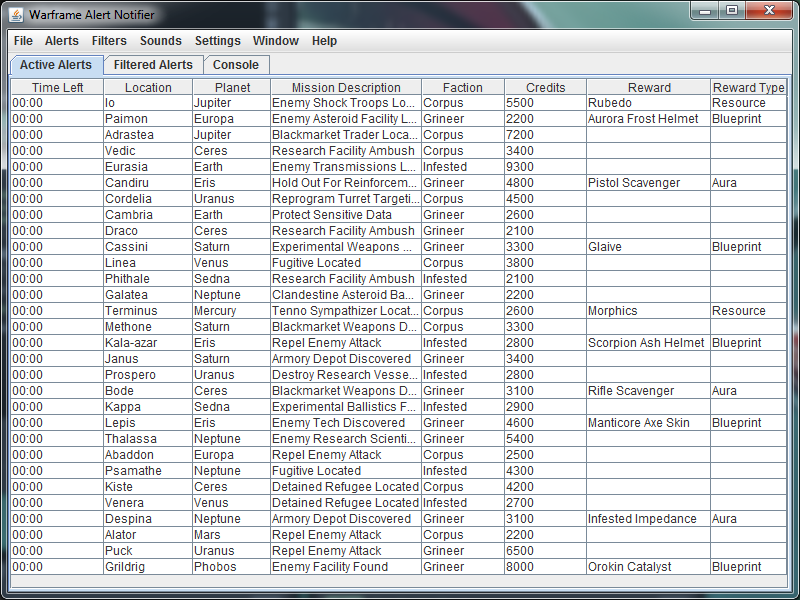Click the Java icon in title bar
800x600 pixels.
(17, 15)
